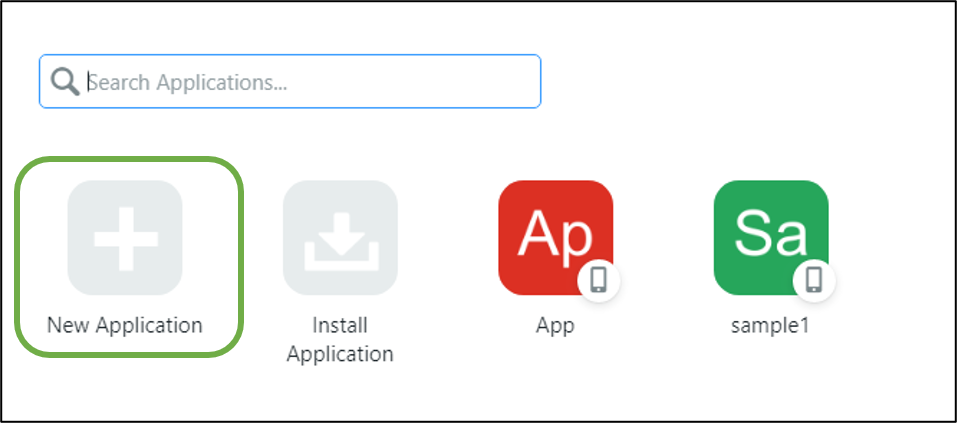Click the word Install under download icon
Viewport: 957px width, 423px height.
[x=340, y=325]
